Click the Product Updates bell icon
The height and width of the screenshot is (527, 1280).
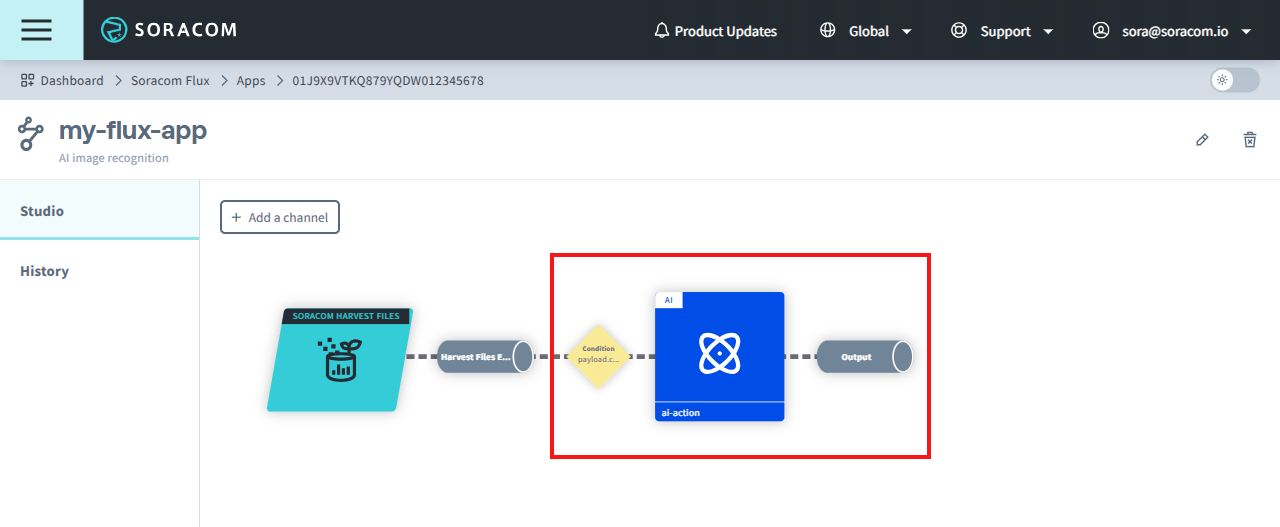661,31
